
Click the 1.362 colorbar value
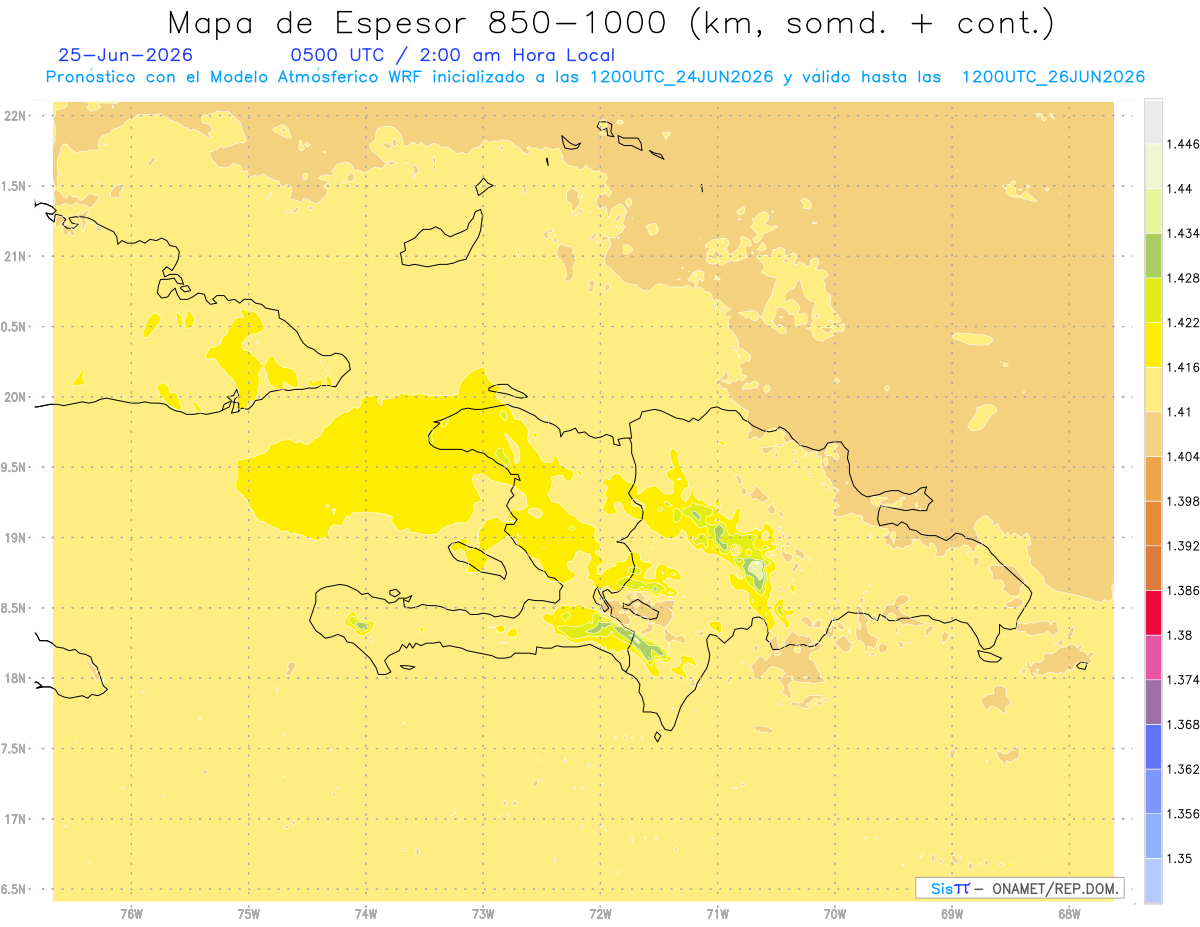pyautogui.click(x=1183, y=770)
